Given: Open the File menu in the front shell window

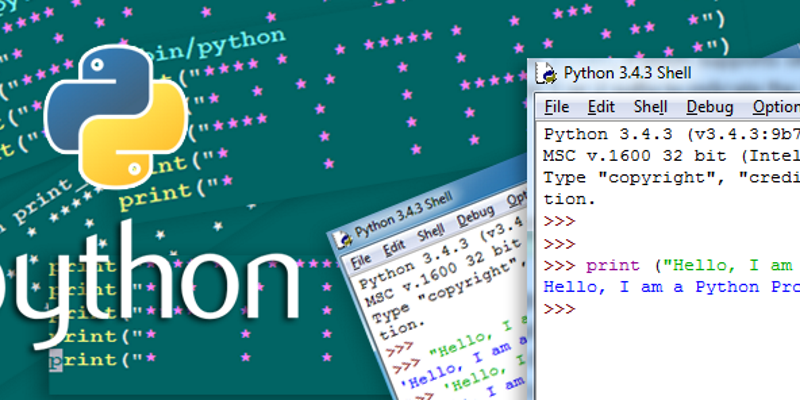Looking at the screenshot, I should click(556, 107).
